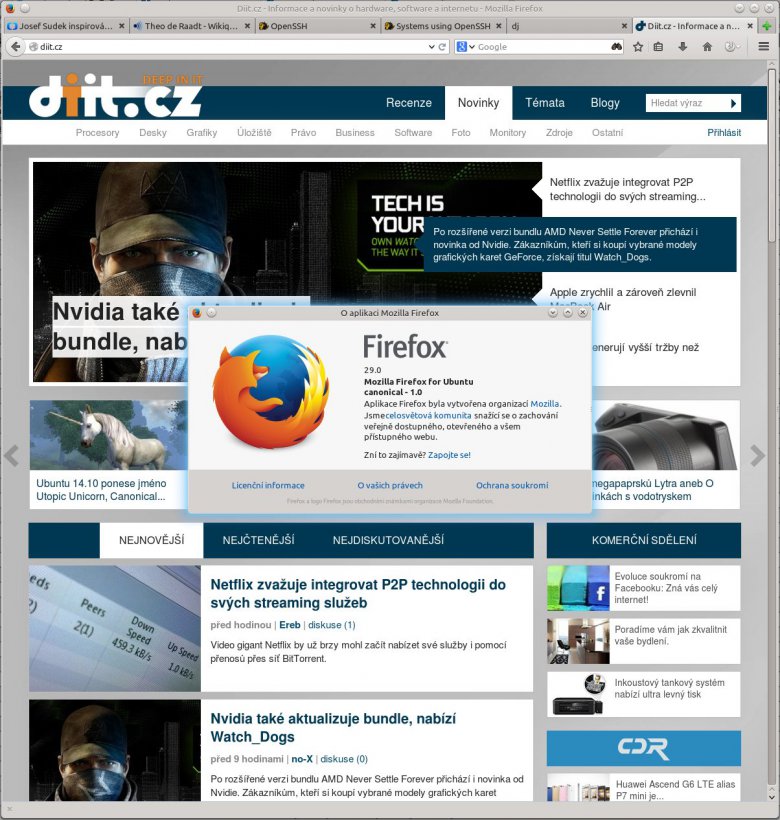Select the NEJČTENĚJŠÍ articles tab

(258, 540)
